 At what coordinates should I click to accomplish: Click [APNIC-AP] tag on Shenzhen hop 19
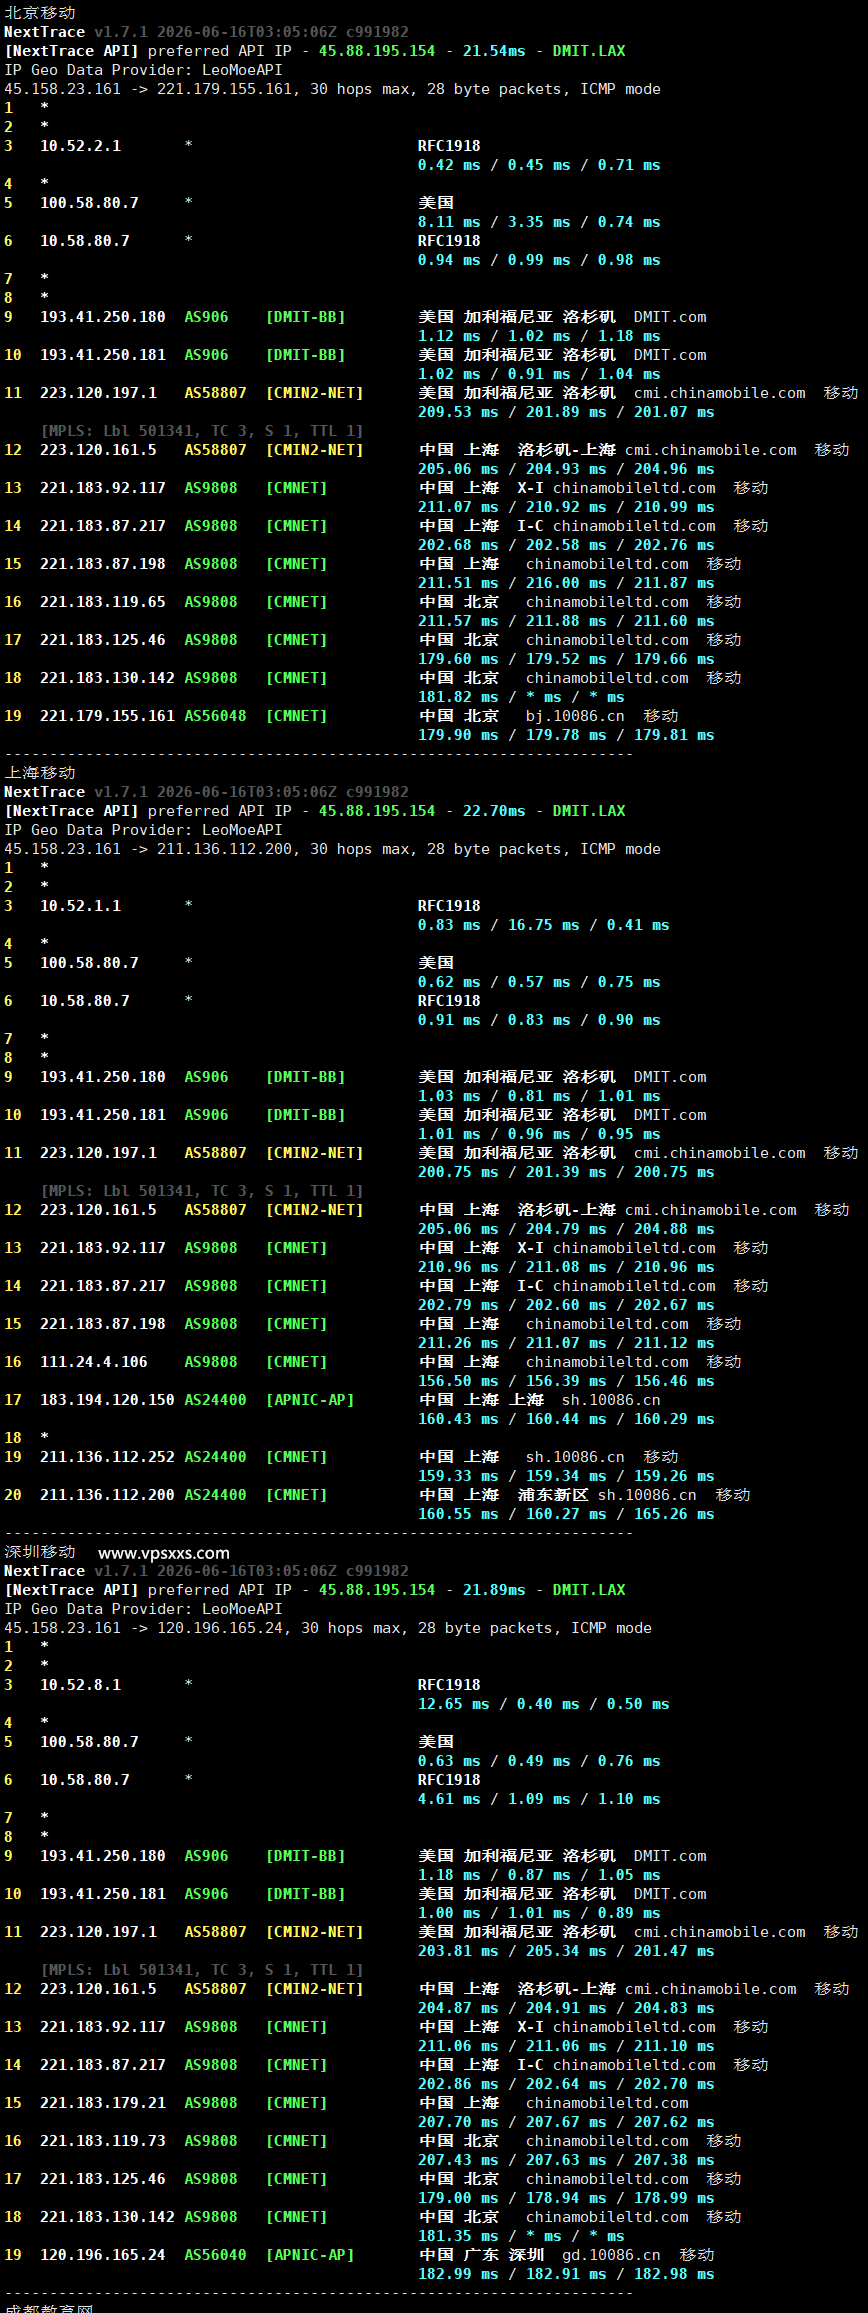tap(310, 2255)
